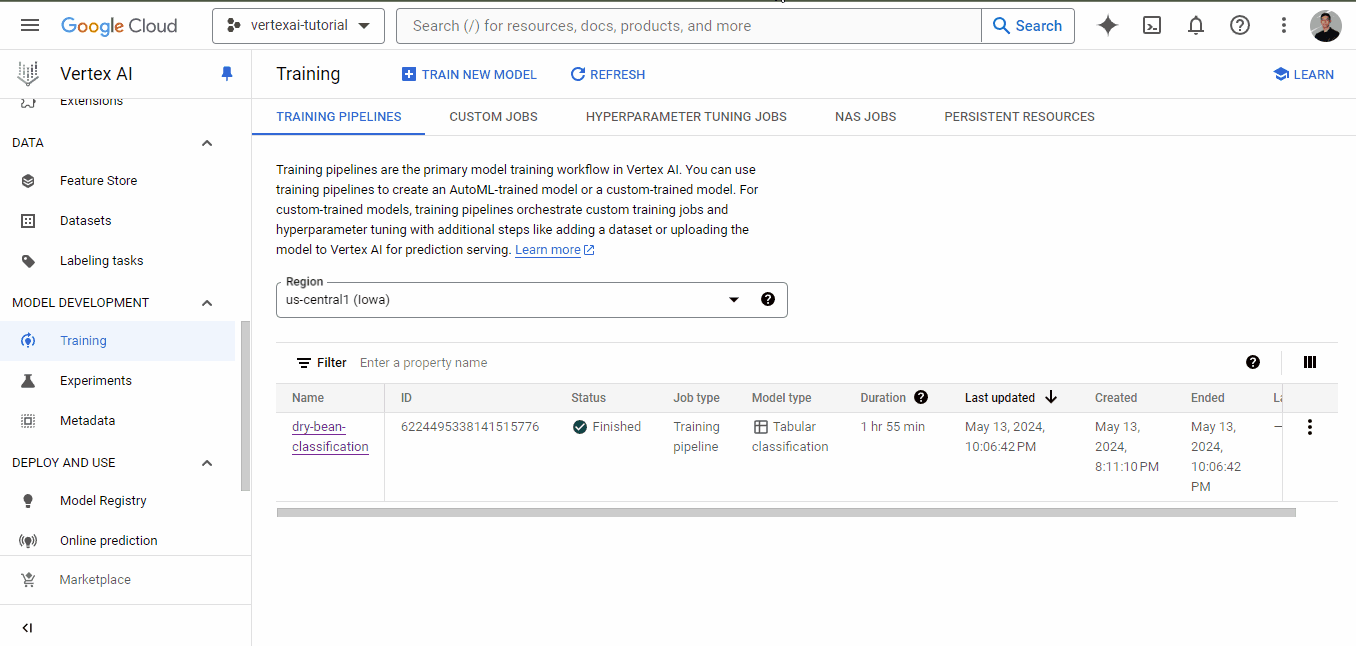Open column display options icon

point(1310,363)
